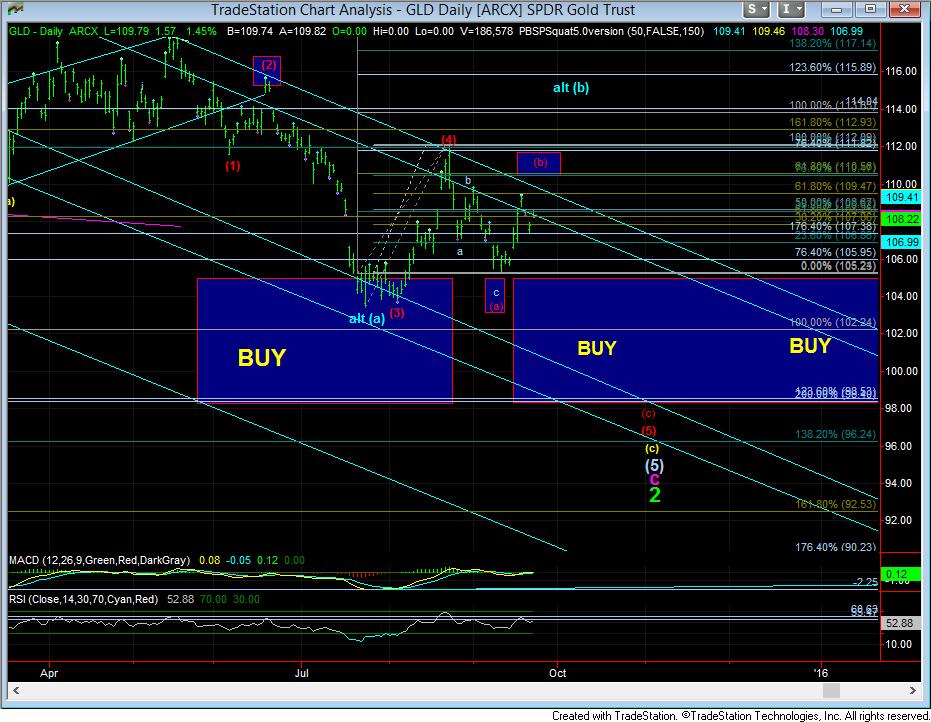Minimize the Chart Analysis window
This screenshot has height=722, width=931.
tap(836, 9)
